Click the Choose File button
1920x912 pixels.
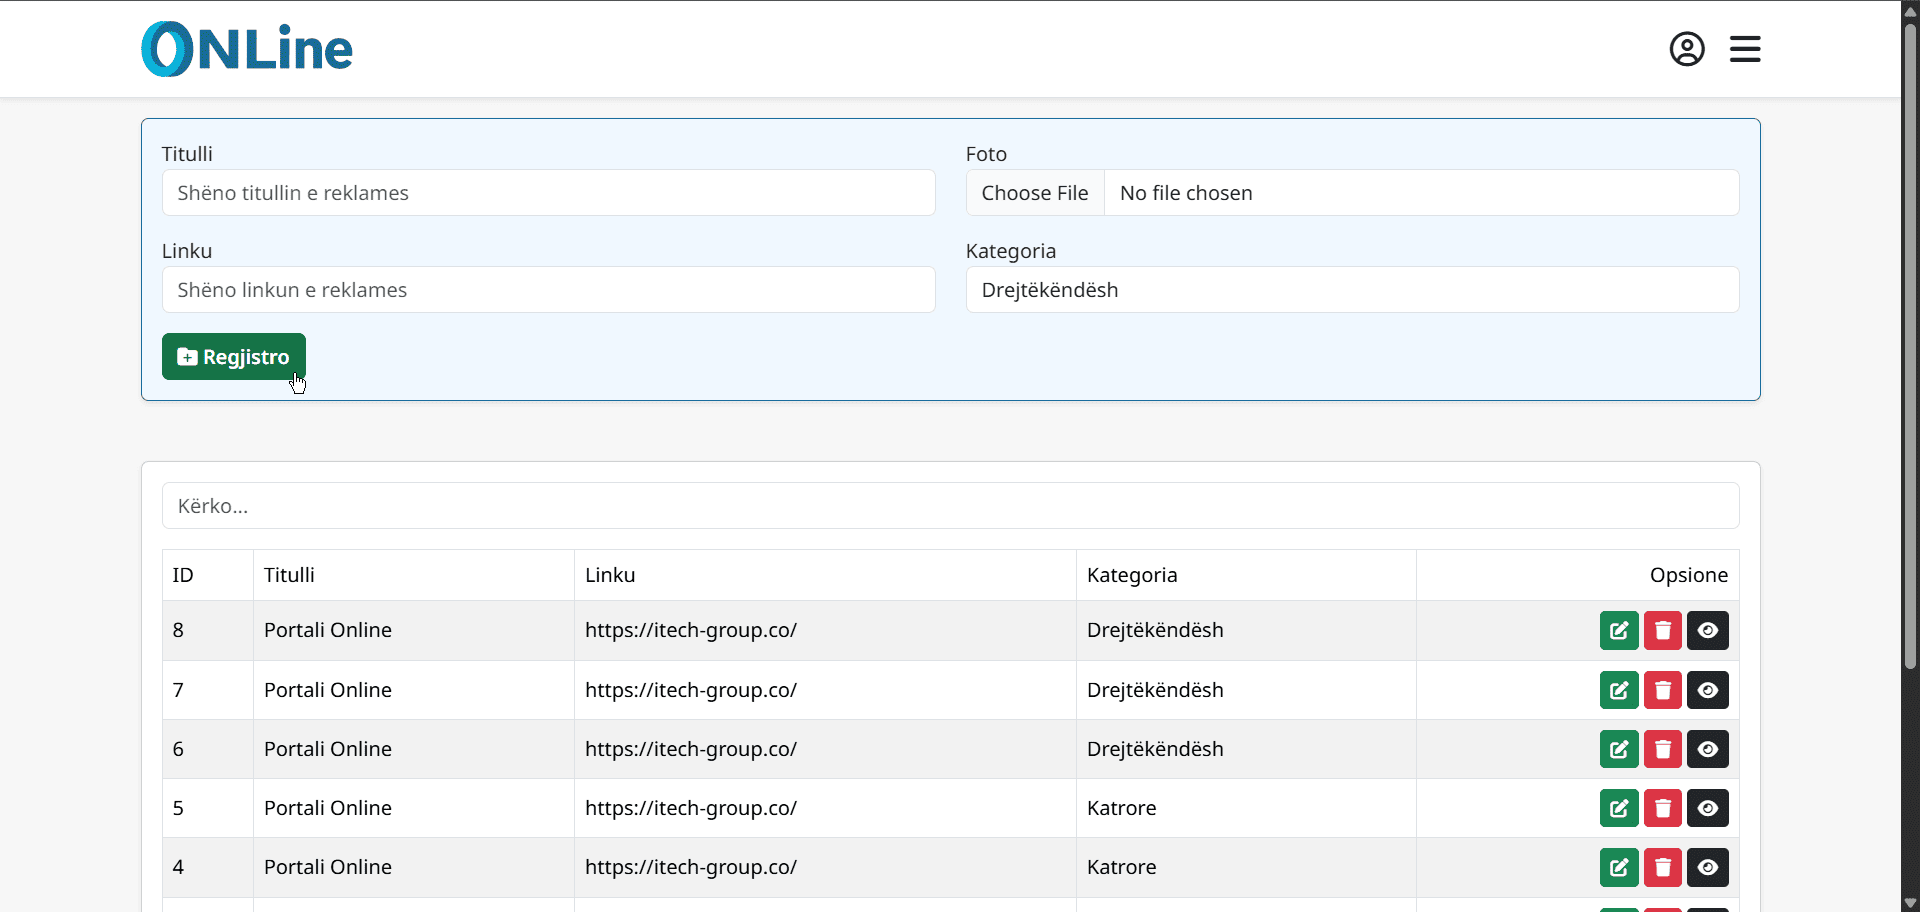click(x=1035, y=193)
